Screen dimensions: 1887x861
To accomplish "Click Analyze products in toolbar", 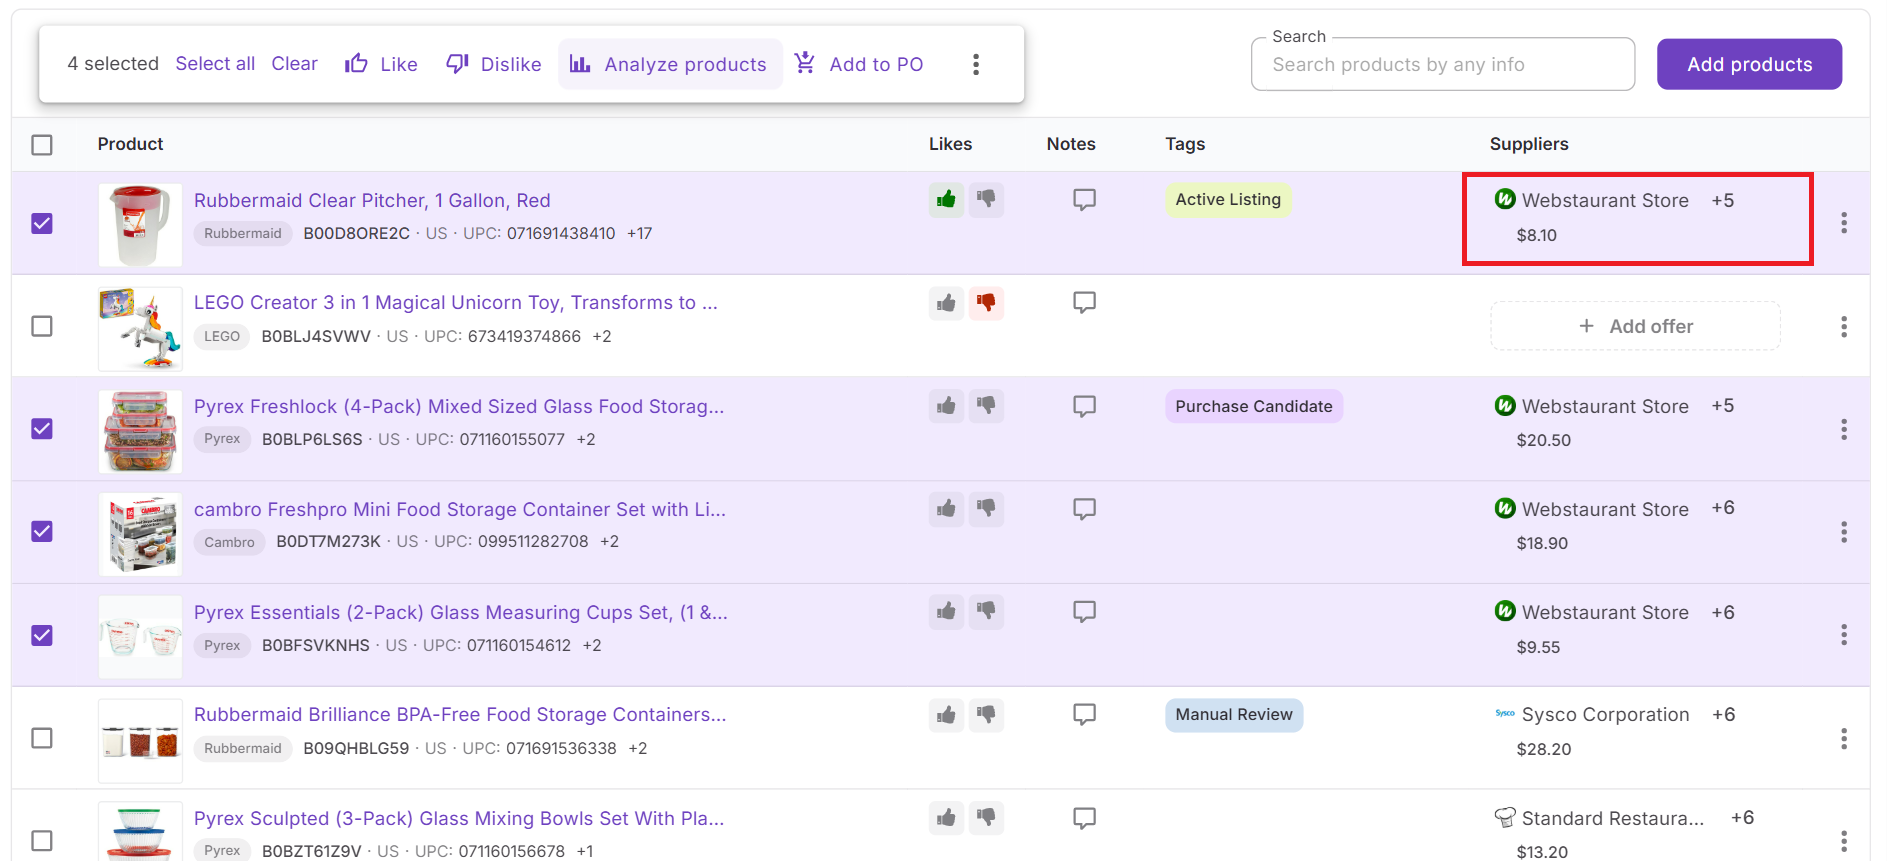I will coord(670,64).
